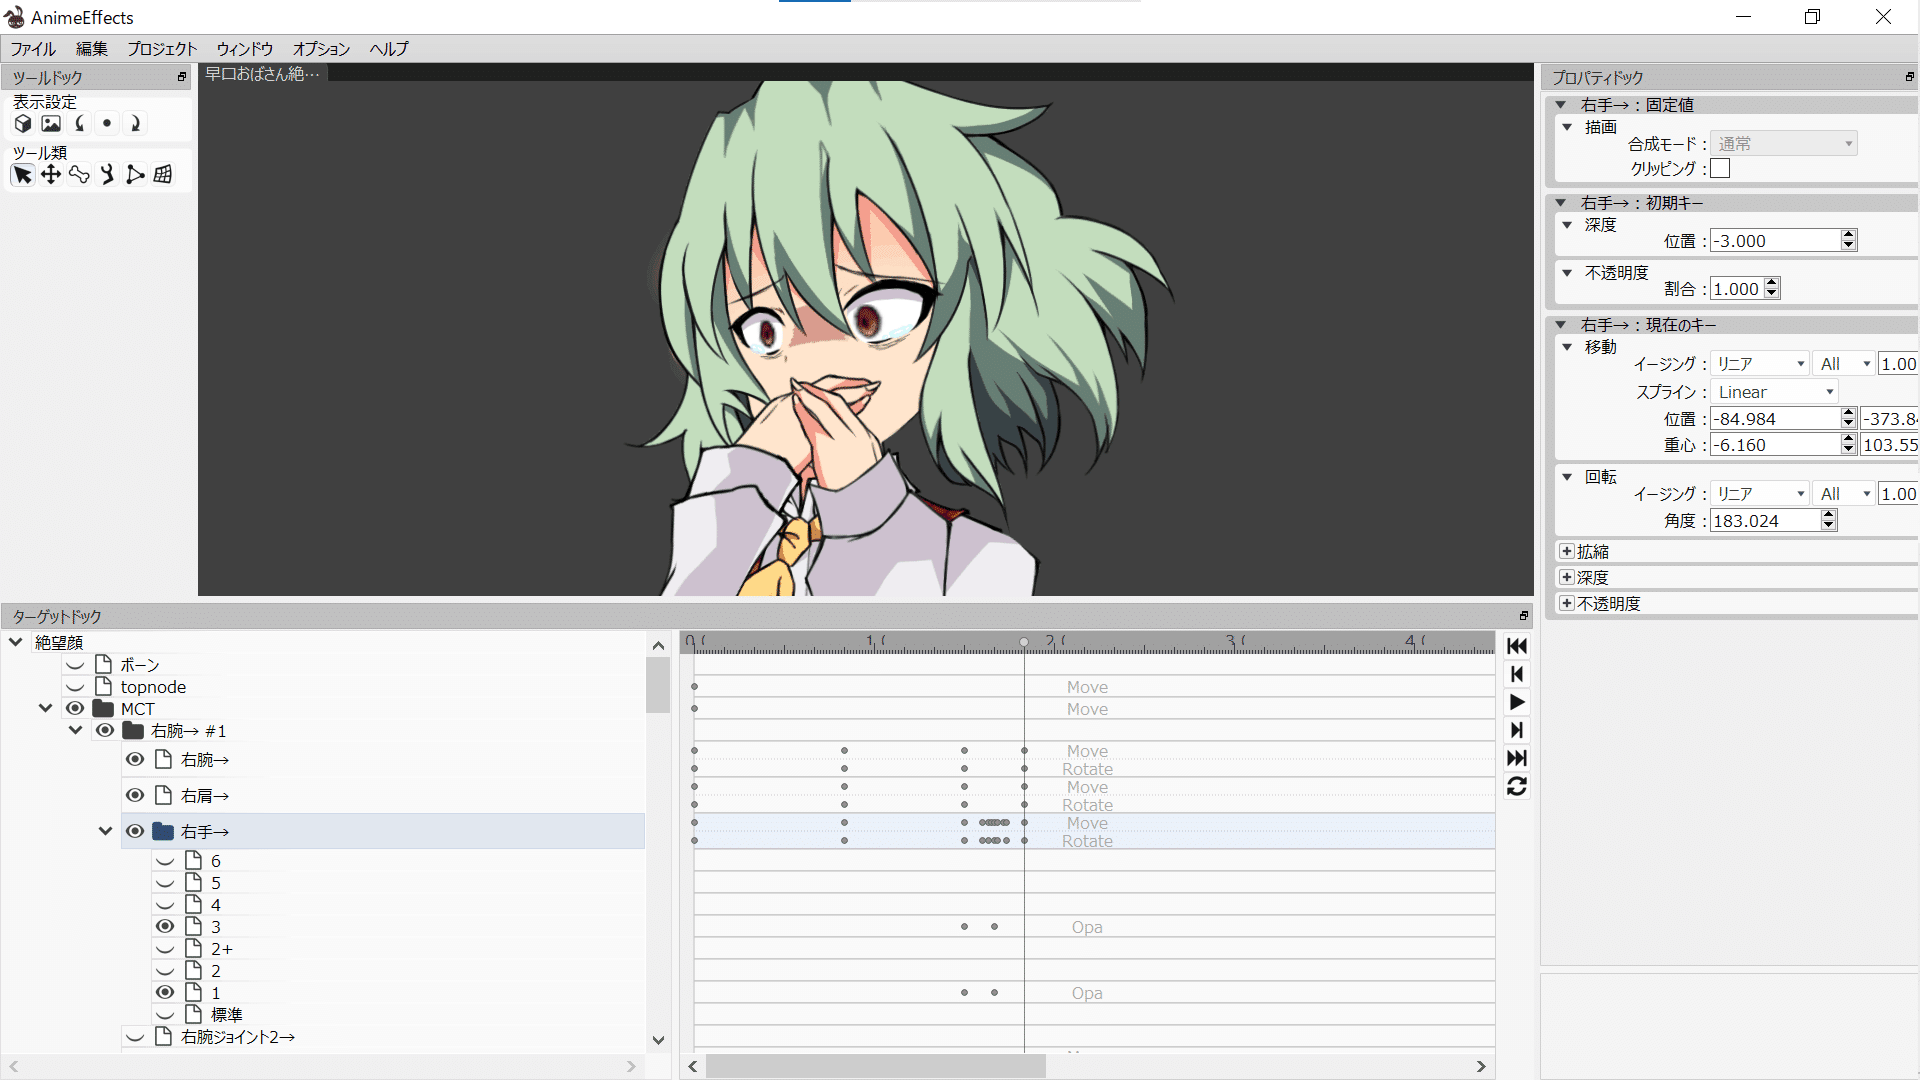Open the プロジェクト menu
Viewport: 1920px width, 1080px height.
pos(162,49)
